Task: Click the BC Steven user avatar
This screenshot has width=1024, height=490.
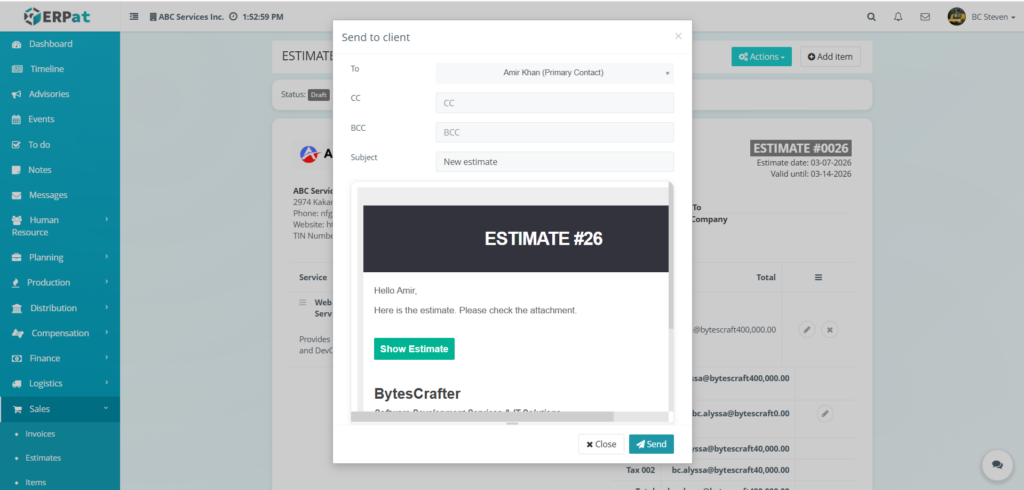Action: (956, 16)
